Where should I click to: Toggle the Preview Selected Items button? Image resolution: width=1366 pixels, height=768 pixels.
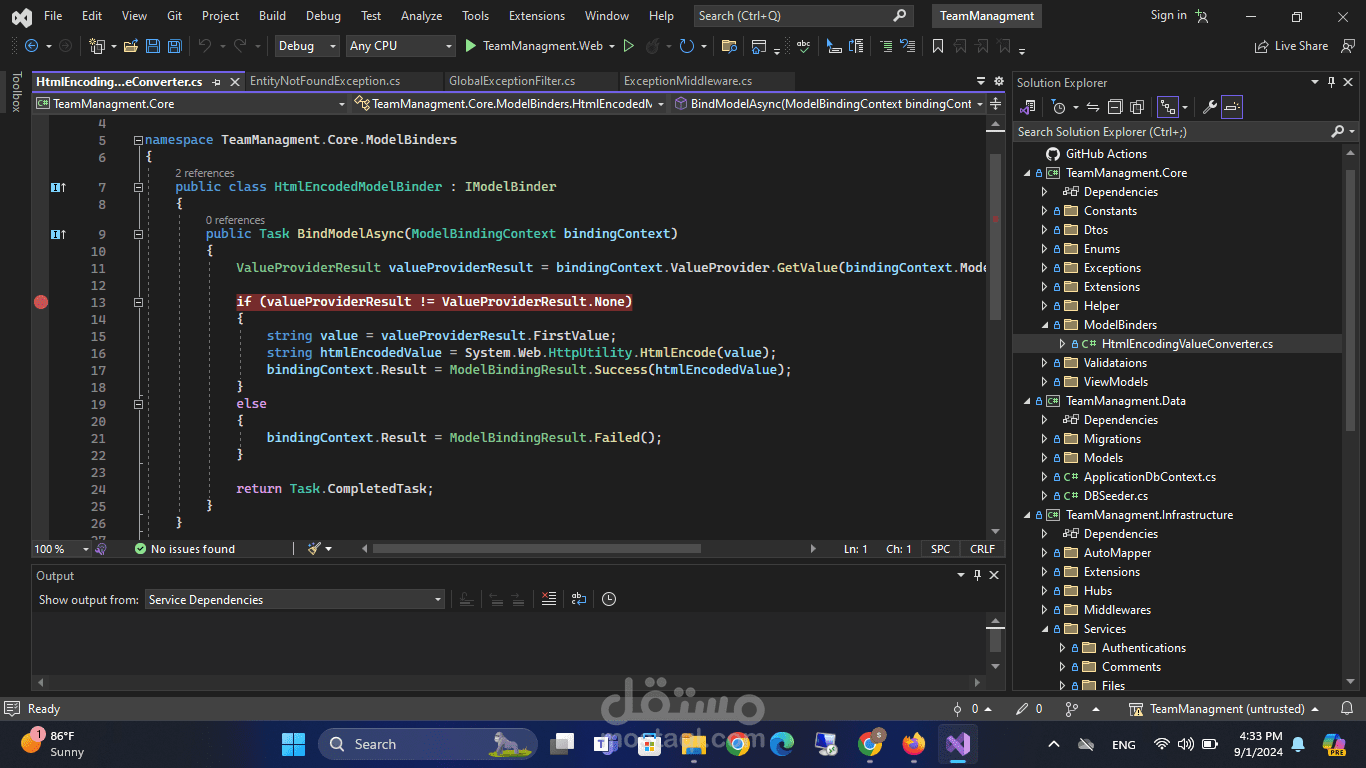1232,107
